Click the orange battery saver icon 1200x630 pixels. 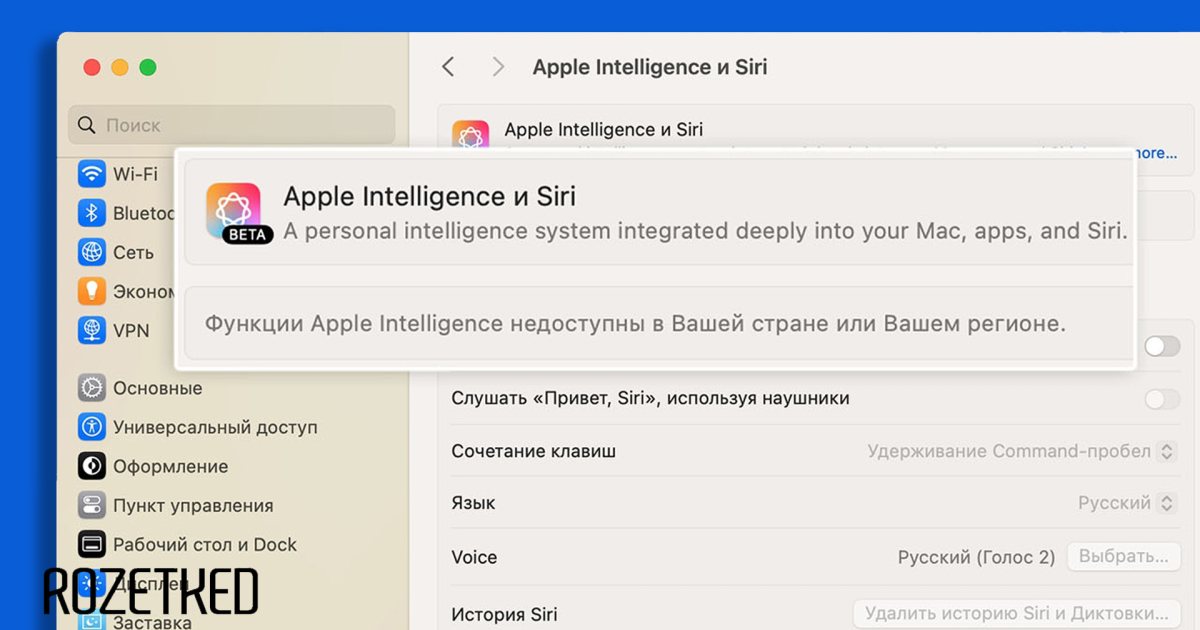(92, 291)
